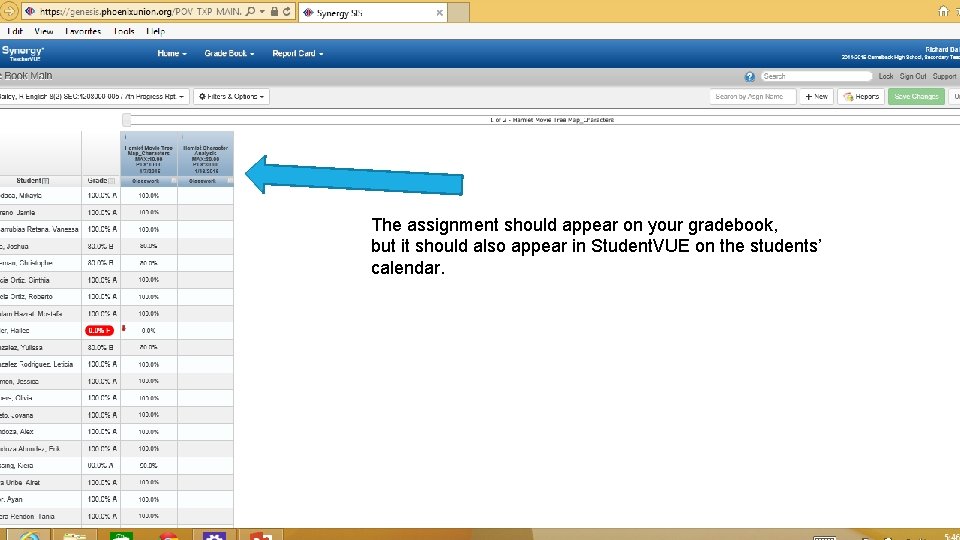Click the green Save Changes button
This screenshot has height=540, width=960.
[x=916, y=97]
